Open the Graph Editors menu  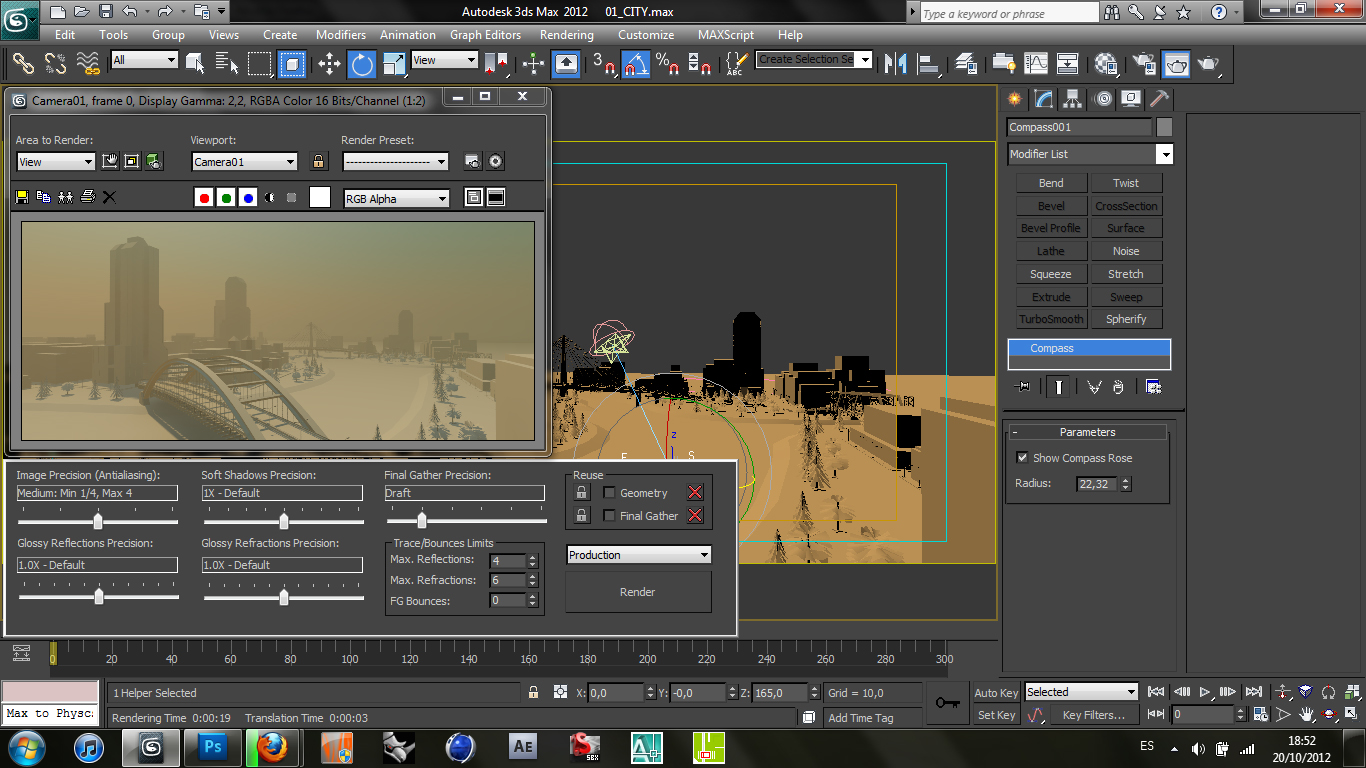click(x=485, y=34)
